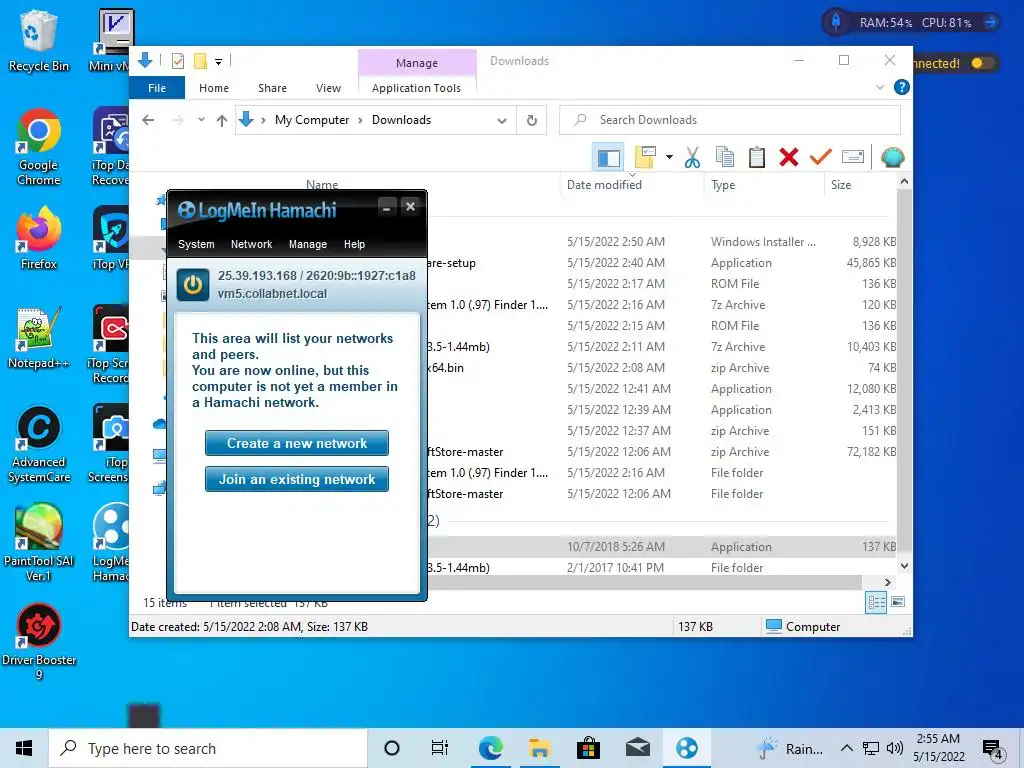Click the arrow in the RAM CPU widget
This screenshot has width=1024, height=768.
click(x=991, y=22)
